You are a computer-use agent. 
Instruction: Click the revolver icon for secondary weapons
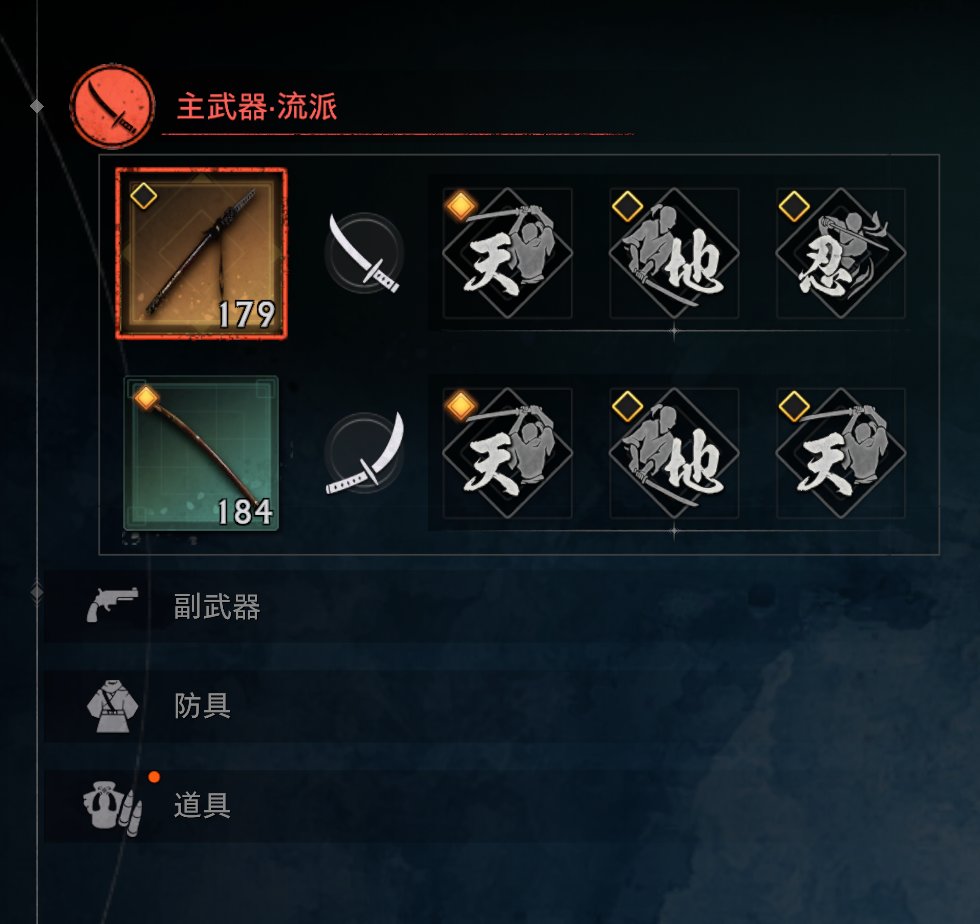[112, 605]
